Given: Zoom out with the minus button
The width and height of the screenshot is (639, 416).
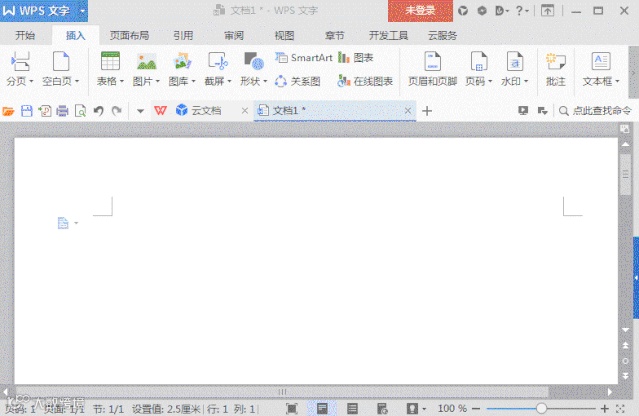Looking at the screenshot, I should [x=476, y=408].
